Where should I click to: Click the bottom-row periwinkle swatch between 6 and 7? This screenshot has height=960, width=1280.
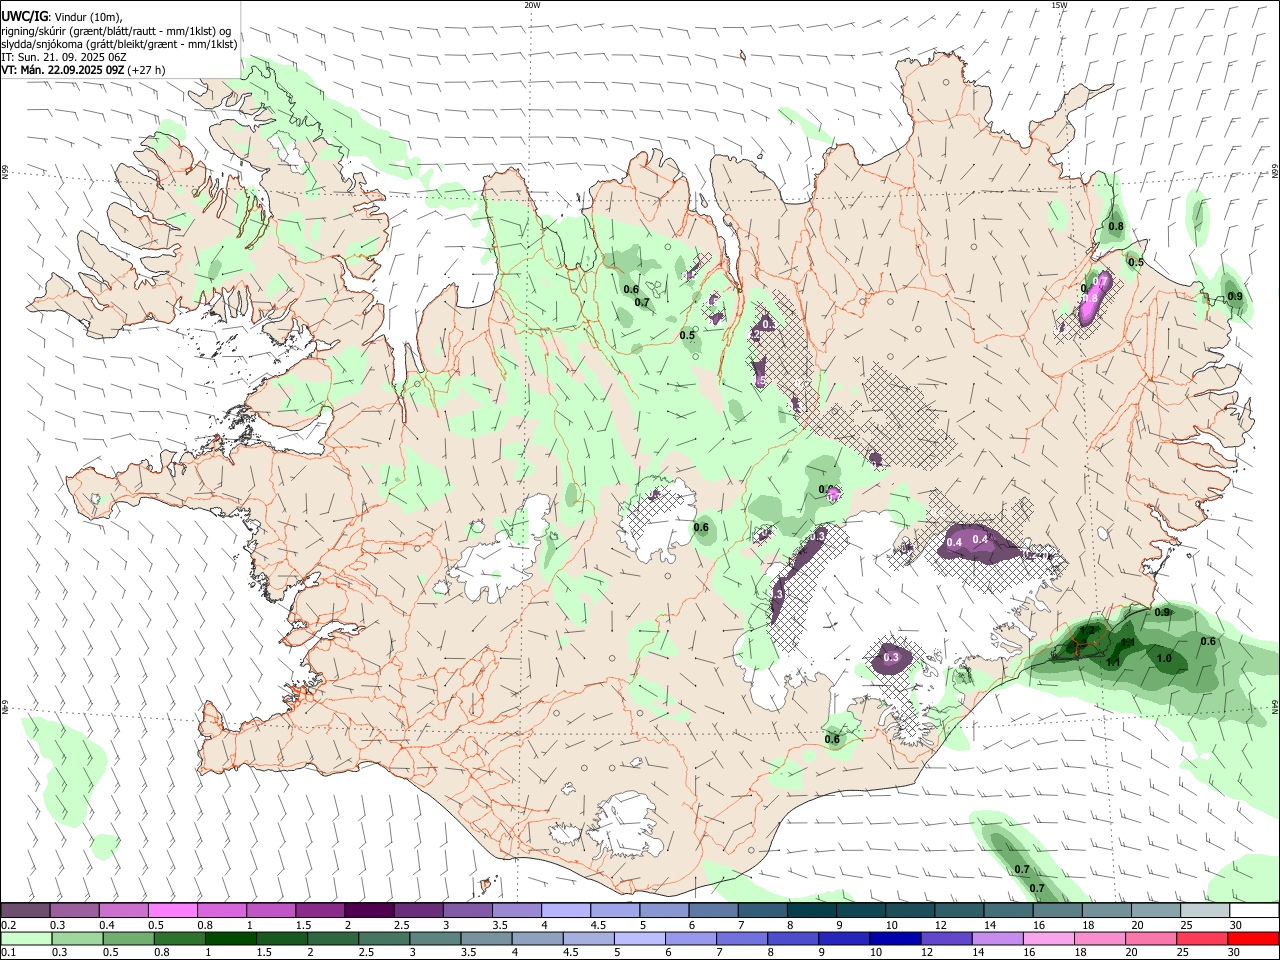point(689,938)
